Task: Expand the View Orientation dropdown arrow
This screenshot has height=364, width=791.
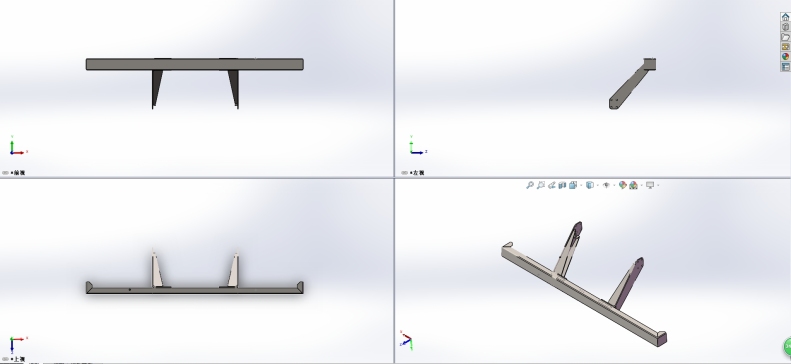Action: tap(581, 185)
